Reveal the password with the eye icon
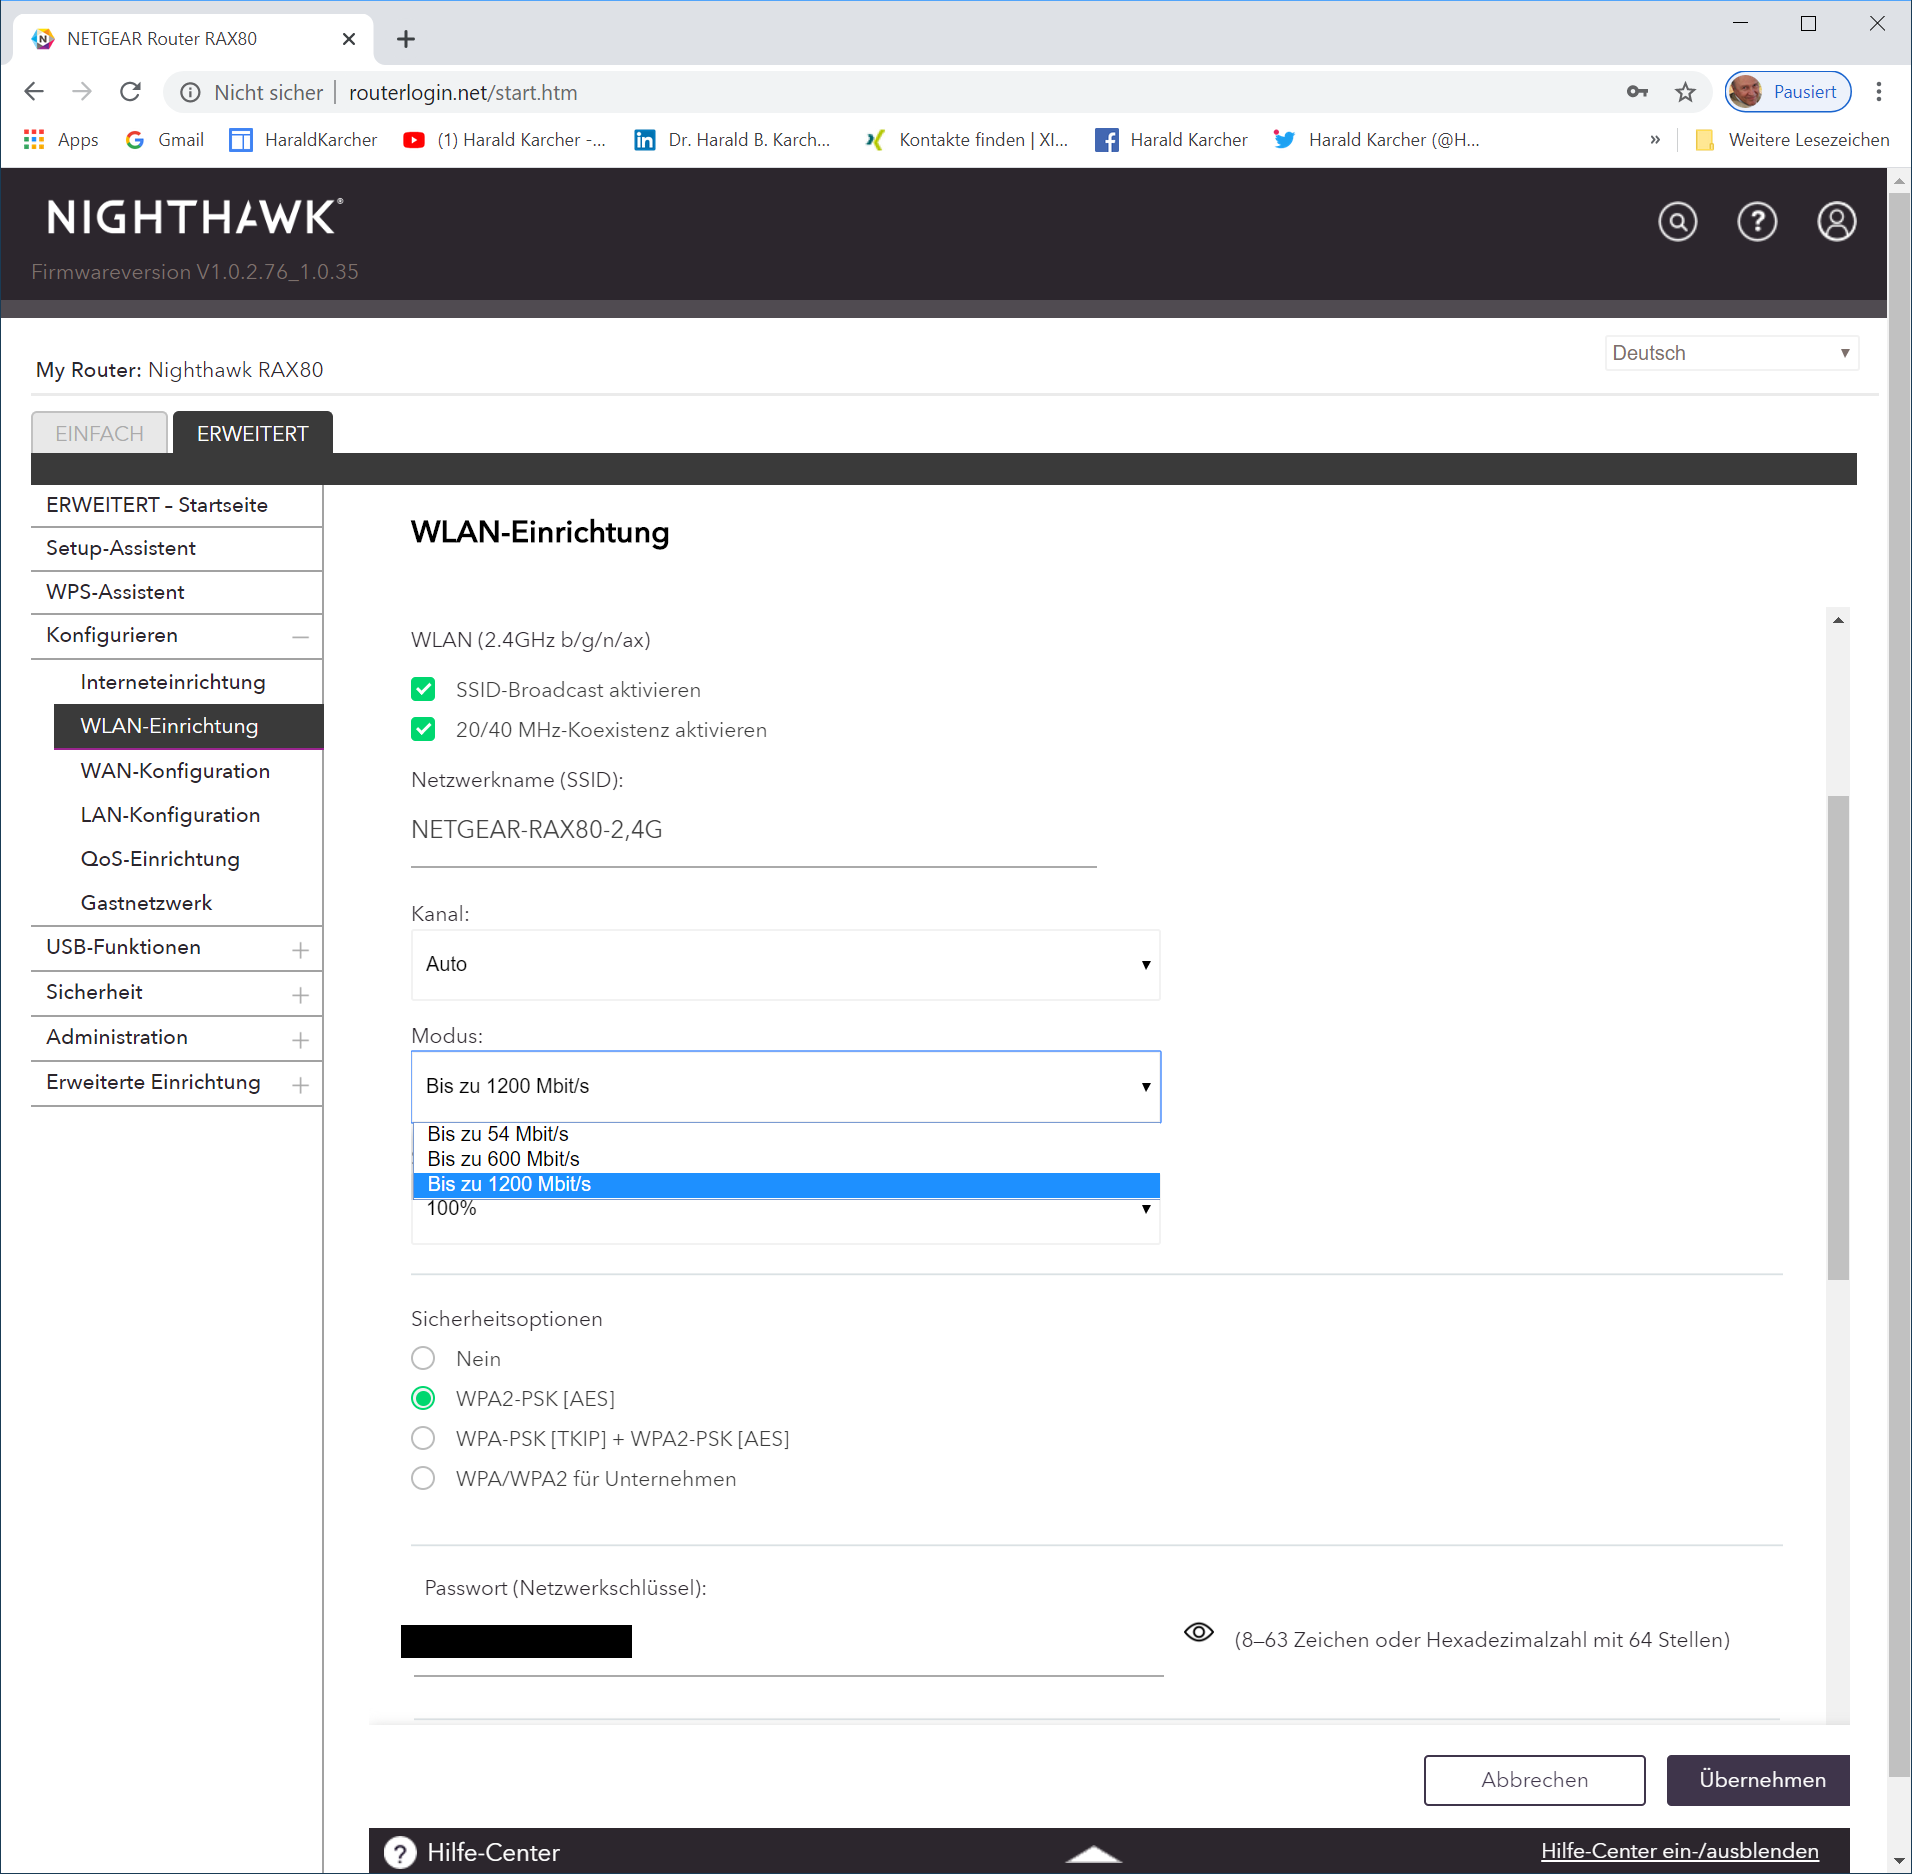Screen dimensions: 1912x1874 point(1198,1633)
